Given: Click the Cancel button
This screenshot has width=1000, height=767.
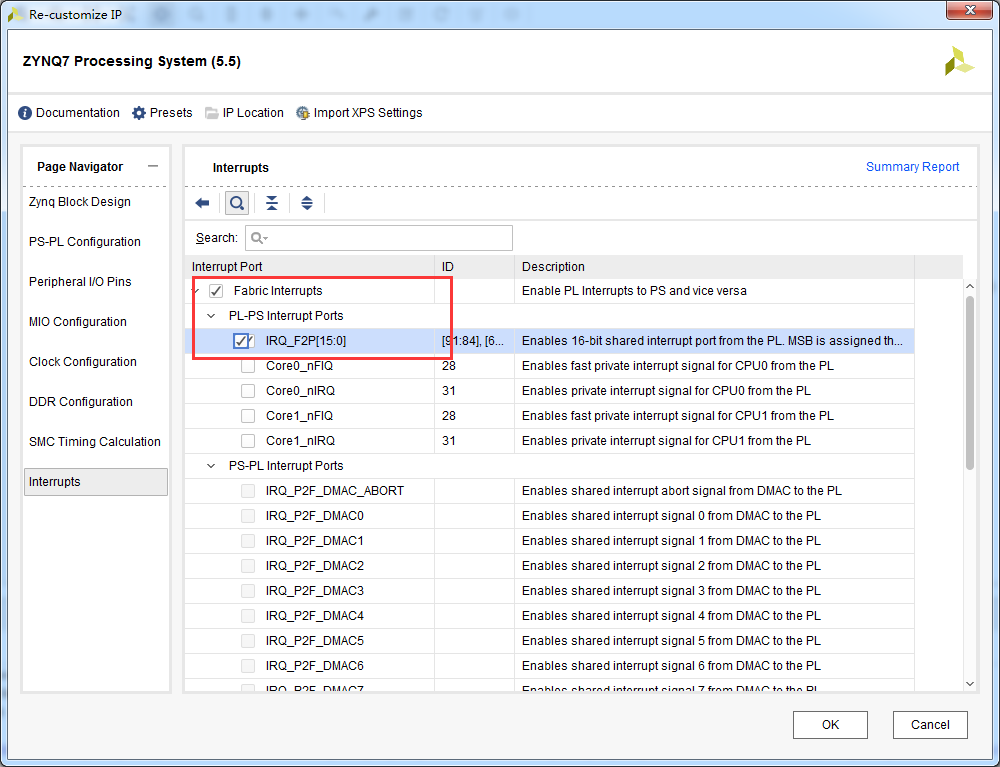Looking at the screenshot, I should point(930,725).
